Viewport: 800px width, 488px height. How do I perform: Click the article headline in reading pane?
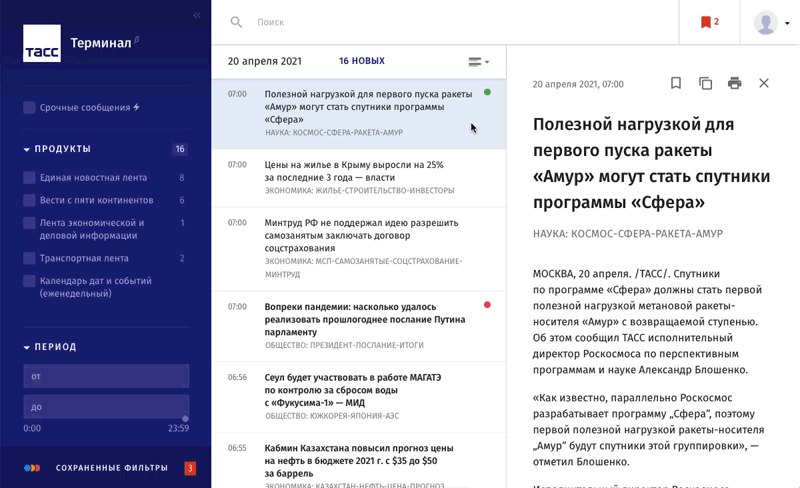[x=652, y=163]
